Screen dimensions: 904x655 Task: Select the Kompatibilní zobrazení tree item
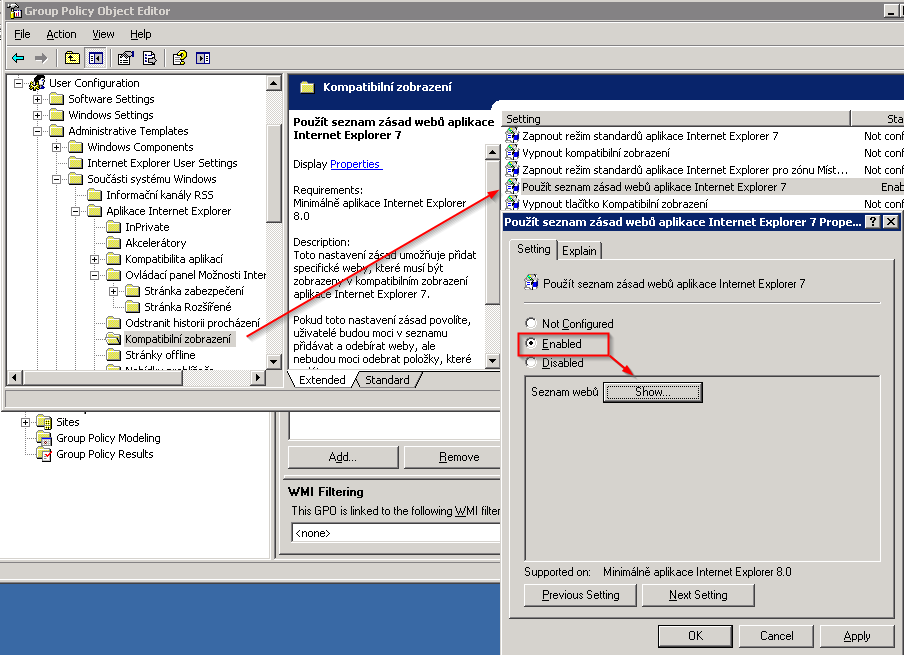[178, 339]
